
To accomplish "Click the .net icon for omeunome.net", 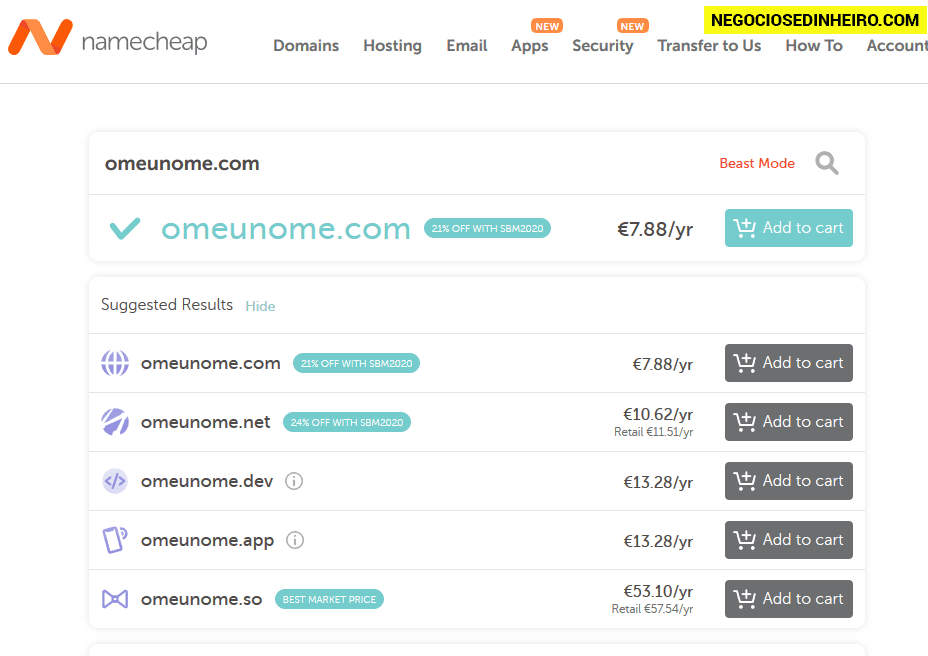I will coord(115,422).
